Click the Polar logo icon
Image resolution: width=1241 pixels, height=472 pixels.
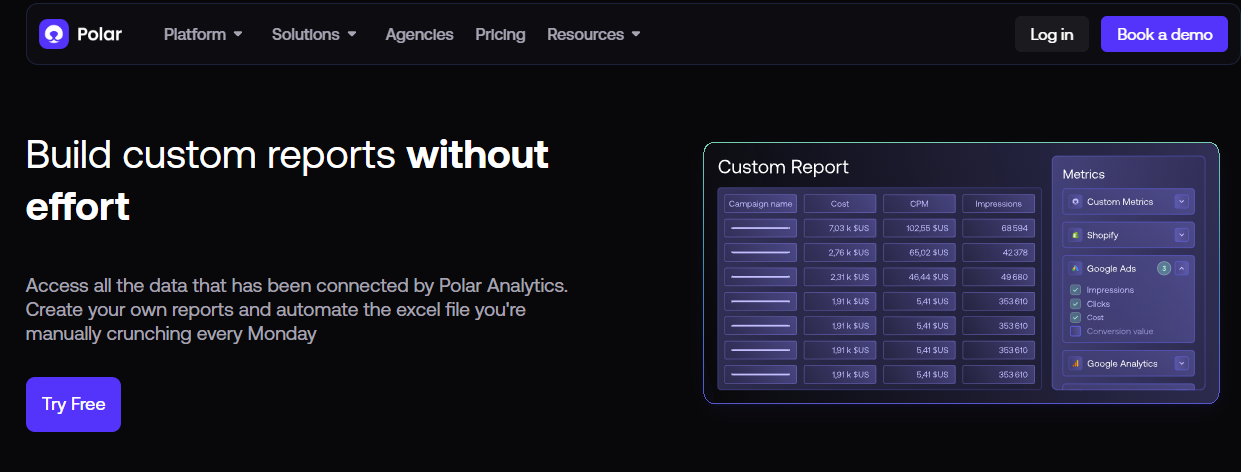point(54,34)
